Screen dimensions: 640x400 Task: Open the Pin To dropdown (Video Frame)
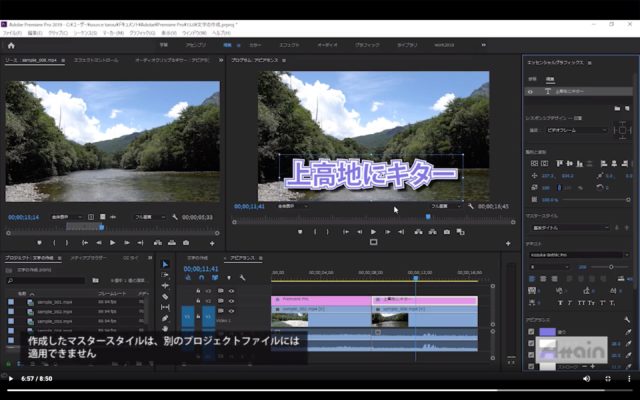[576, 130]
